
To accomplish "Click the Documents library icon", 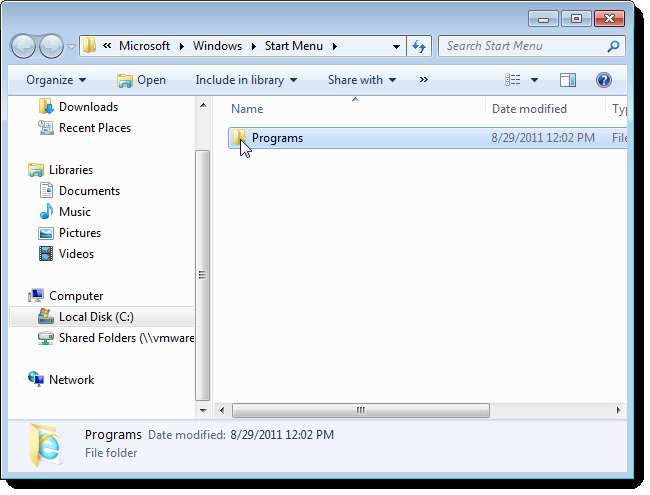I will [46, 191].
